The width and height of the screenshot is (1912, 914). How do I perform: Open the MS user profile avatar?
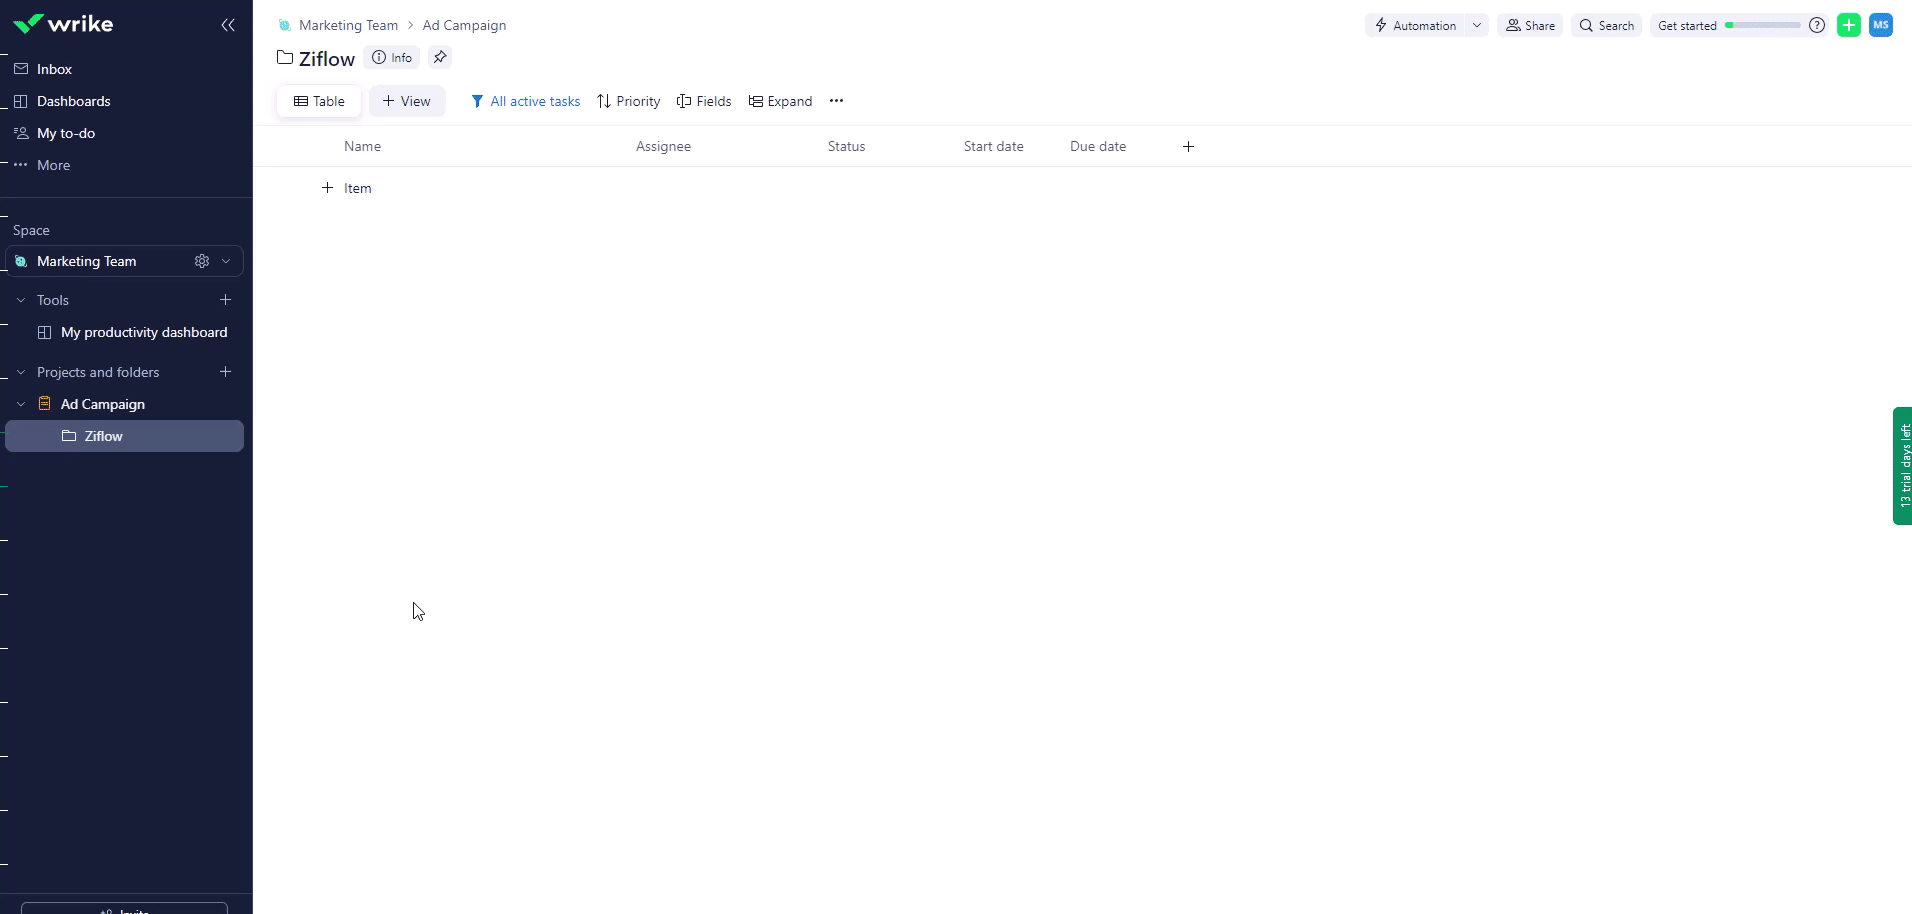click(x=1881, y=25)
